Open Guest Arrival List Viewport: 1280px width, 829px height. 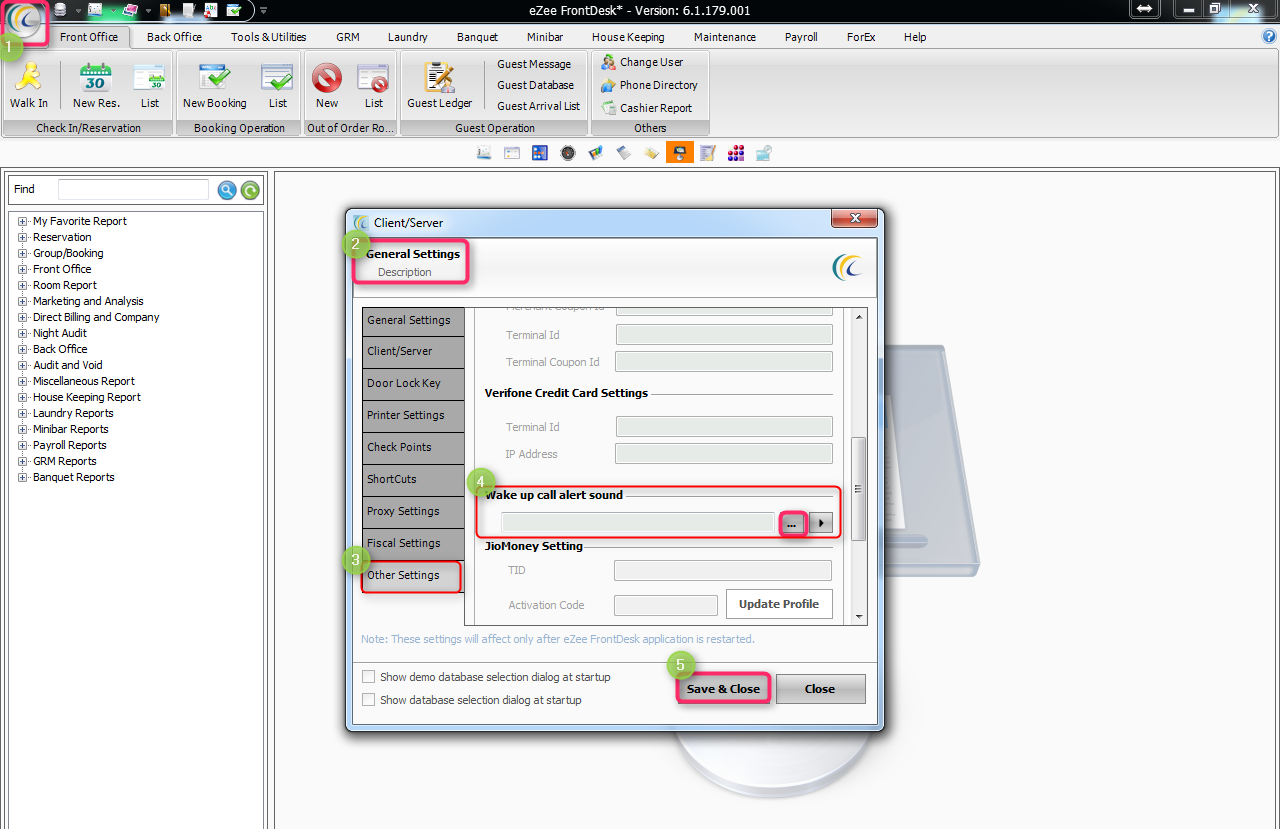(539, 106)
